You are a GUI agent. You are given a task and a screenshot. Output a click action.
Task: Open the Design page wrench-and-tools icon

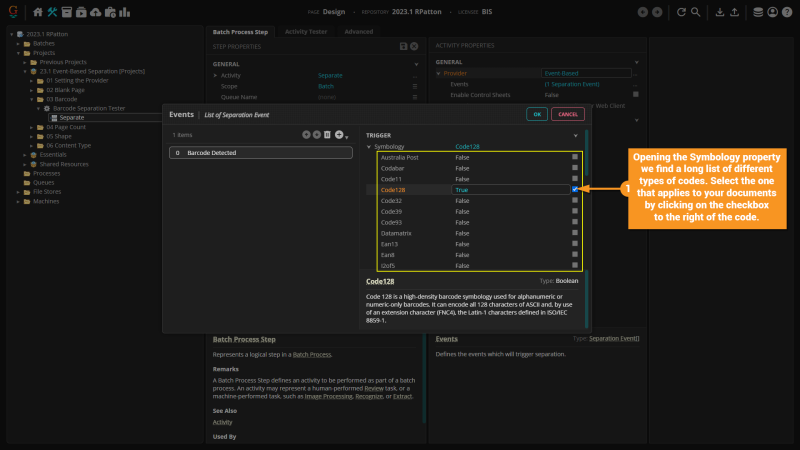tap(52, 12)
